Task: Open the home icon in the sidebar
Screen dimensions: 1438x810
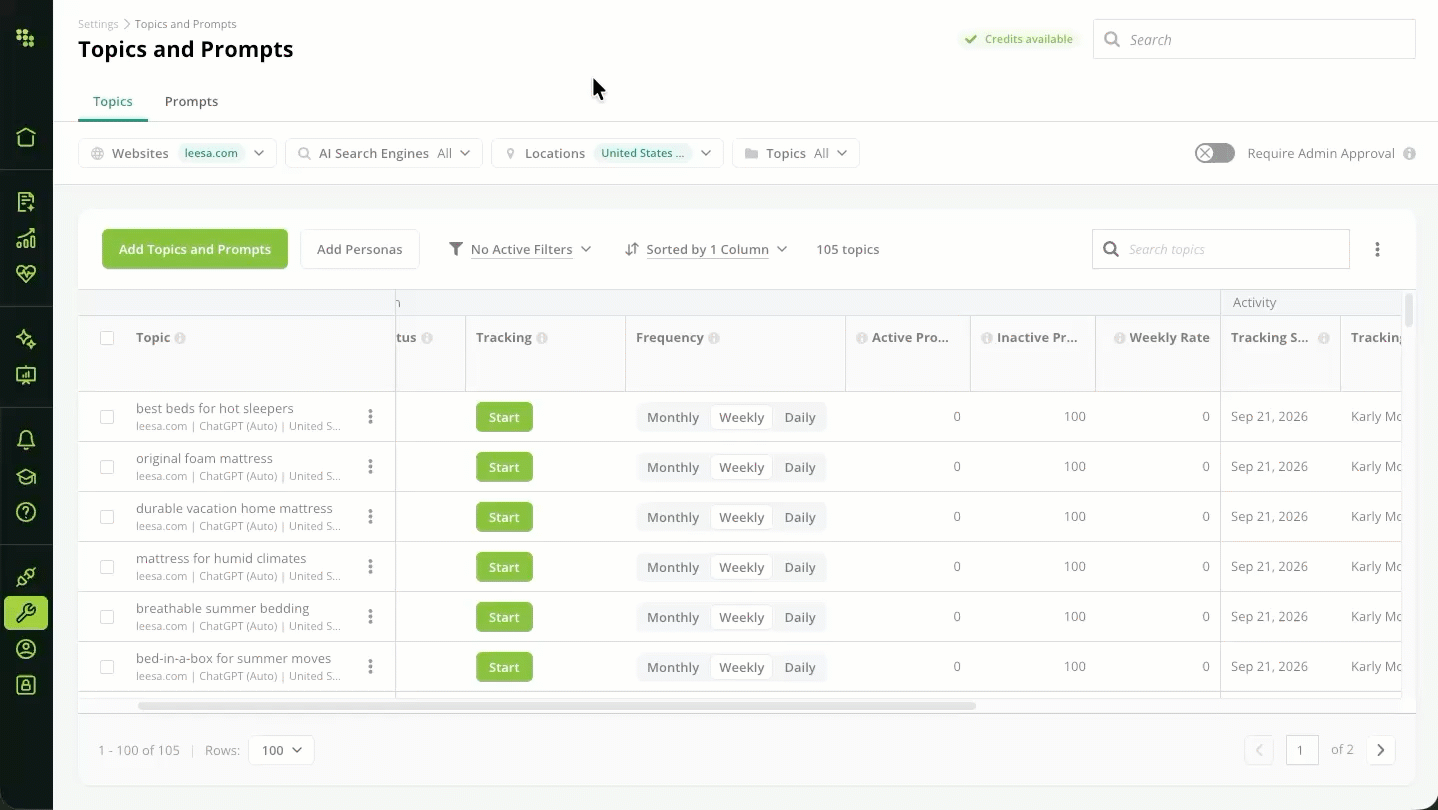Action: 26,137
